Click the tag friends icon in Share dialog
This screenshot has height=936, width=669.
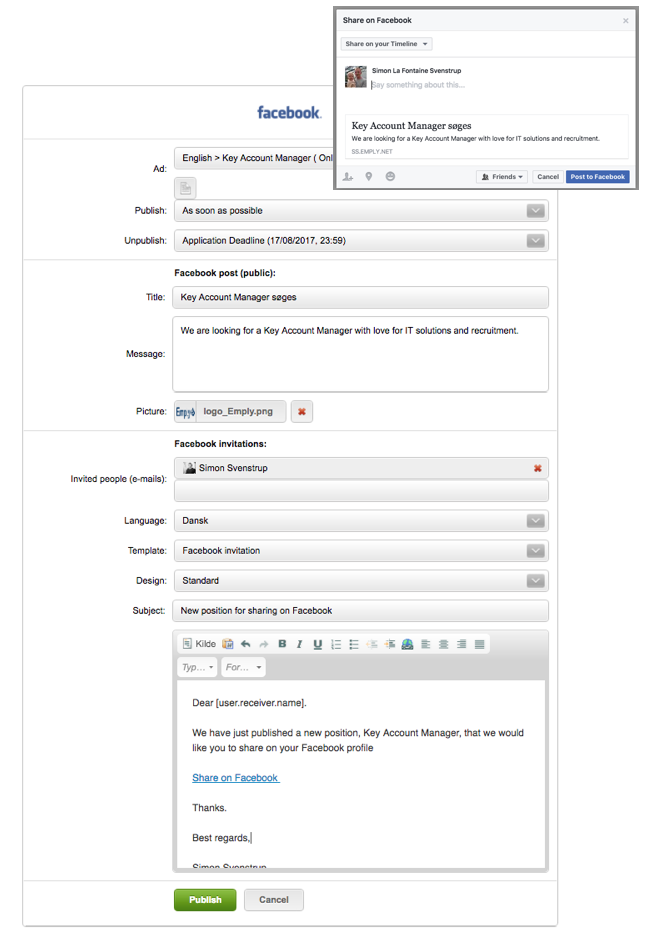pyautogui.click(x=348, y=177)
